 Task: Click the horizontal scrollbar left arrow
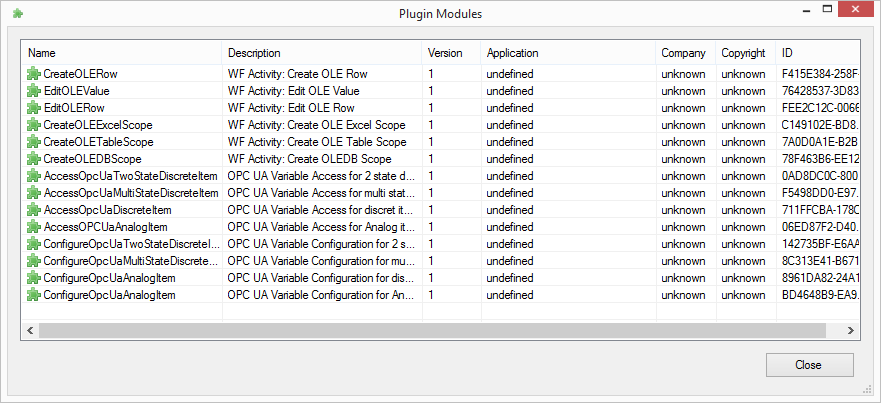coord(30,329)
